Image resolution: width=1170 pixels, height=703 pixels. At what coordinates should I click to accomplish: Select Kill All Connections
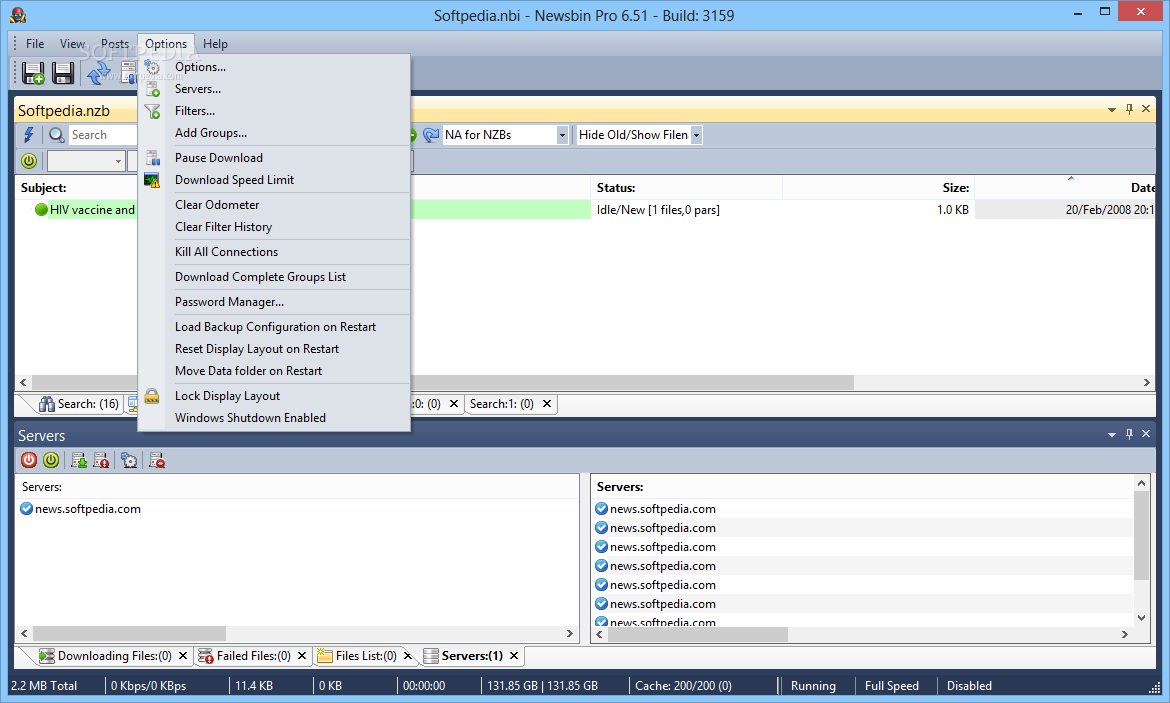pyautogui.click(x=274, y=251)
